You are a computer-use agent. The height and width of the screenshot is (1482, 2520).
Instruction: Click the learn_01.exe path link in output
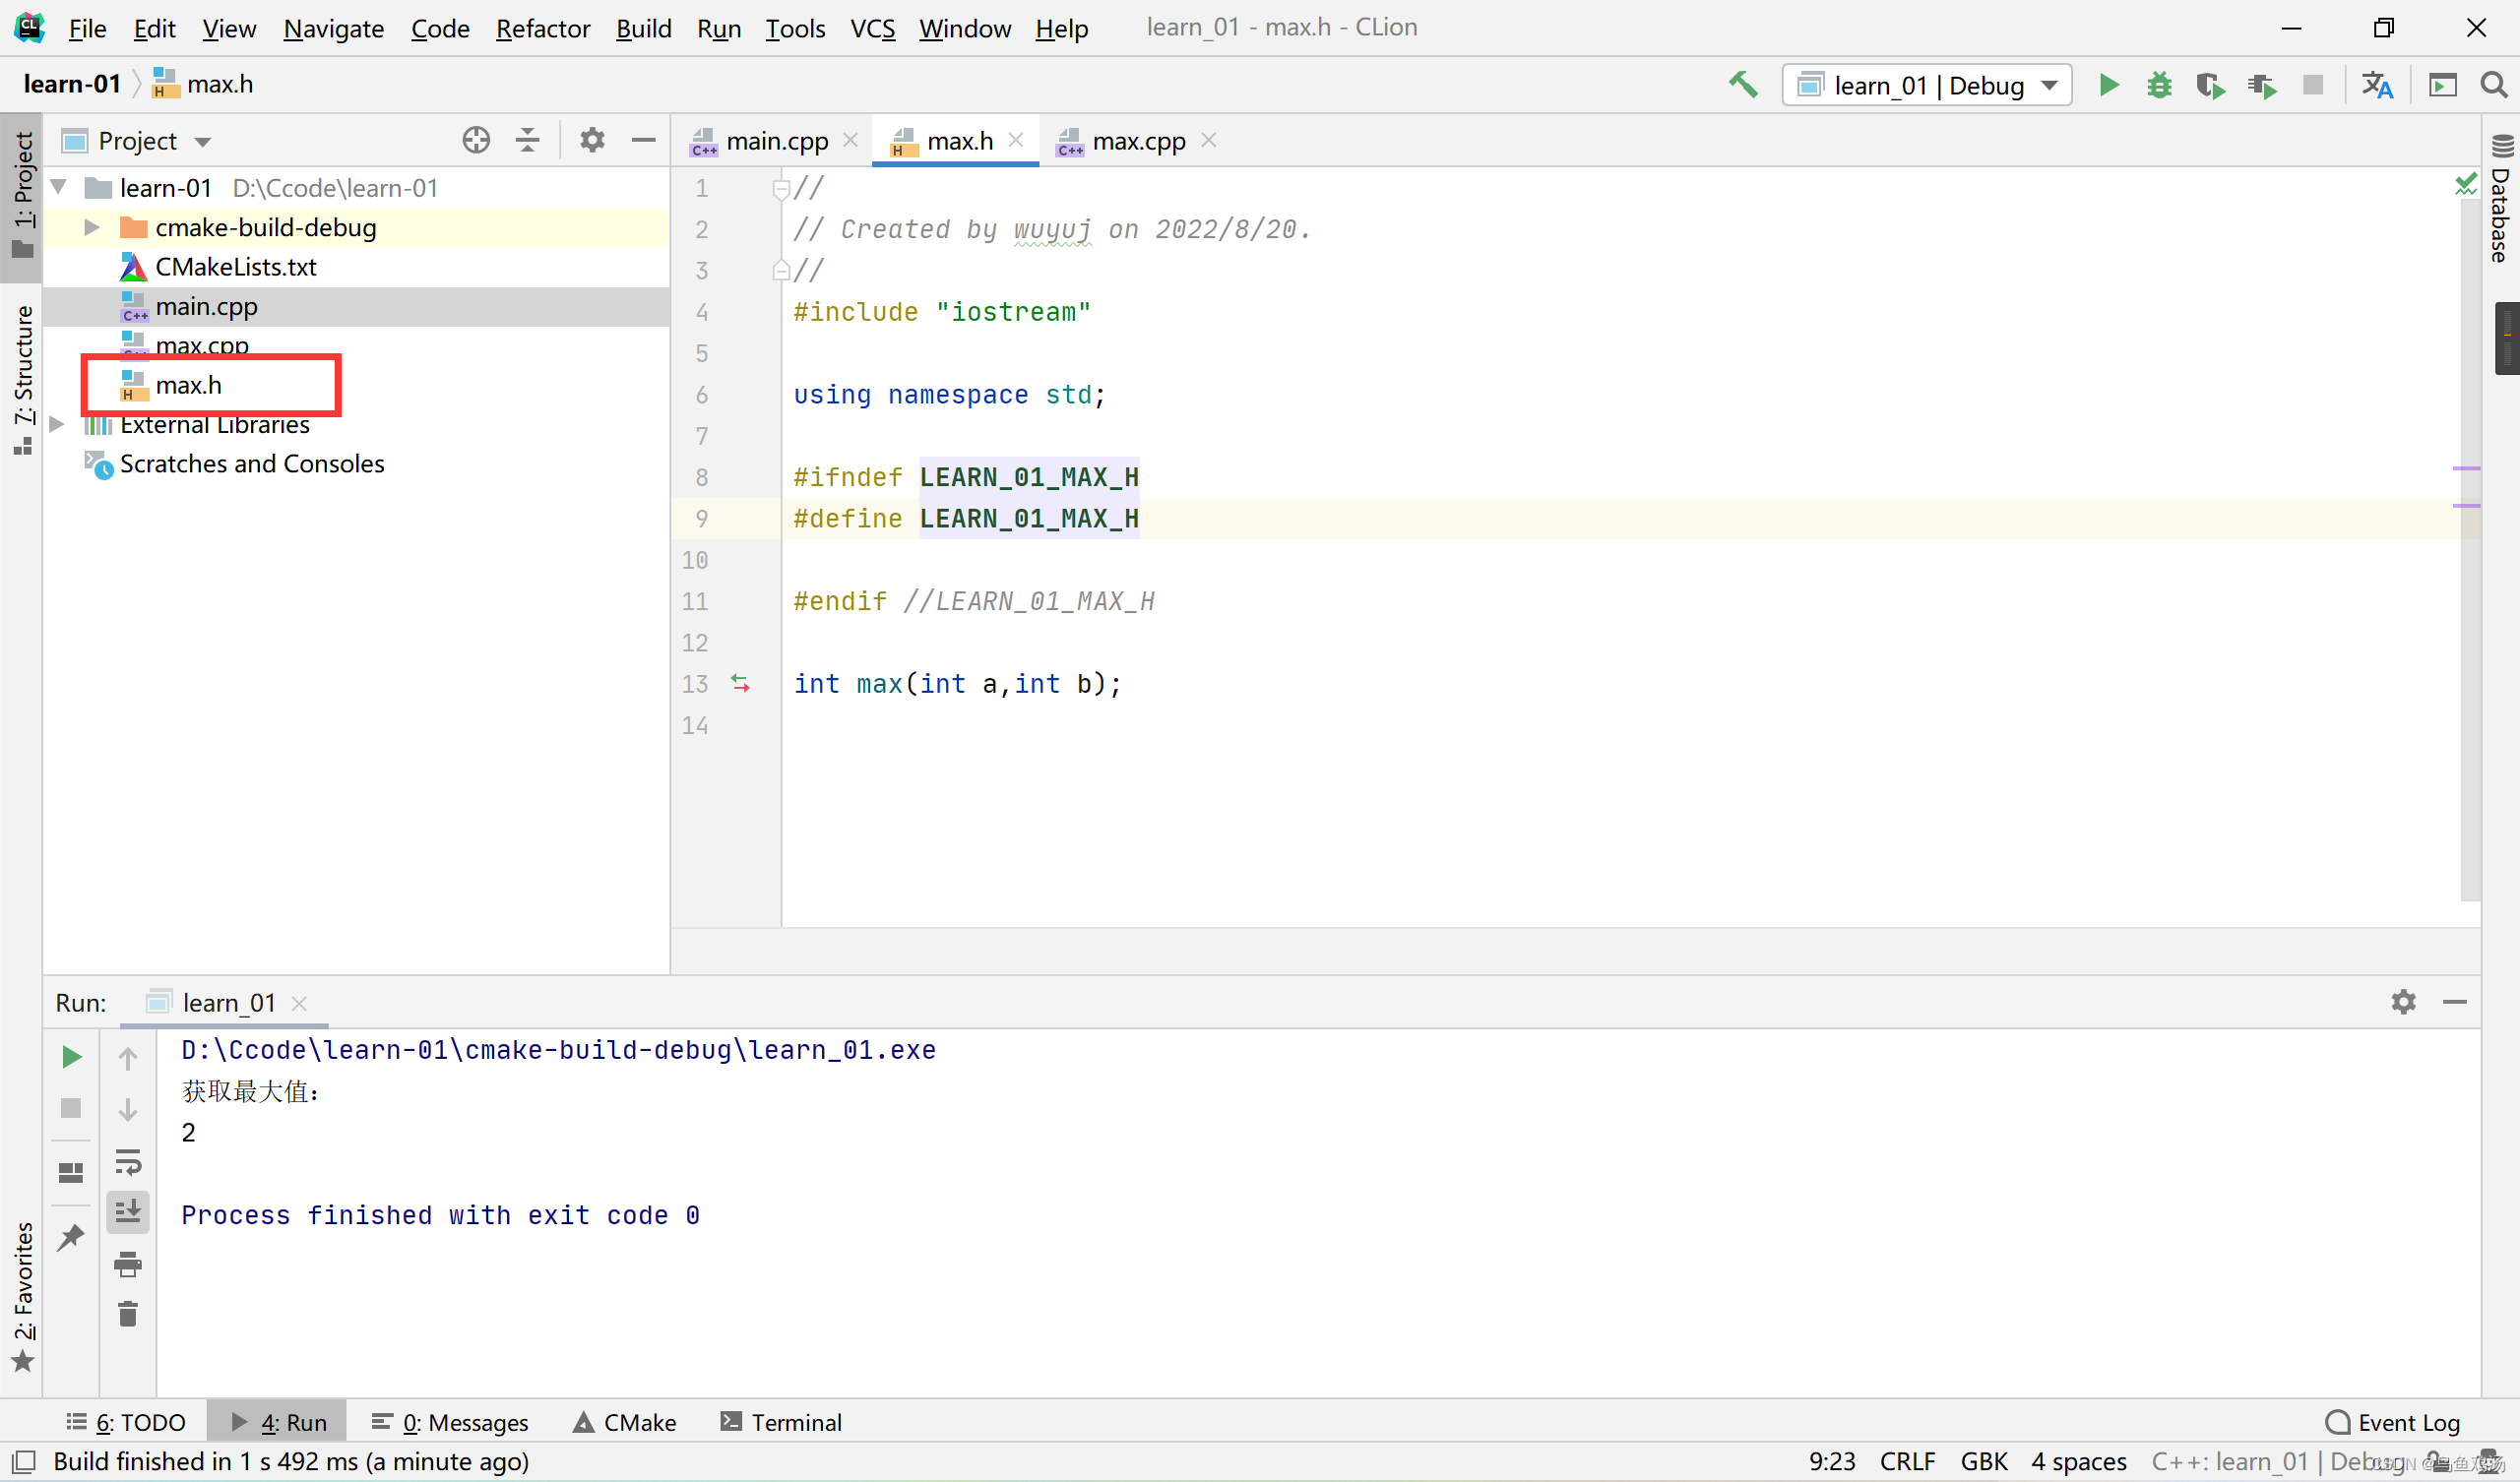(x=558, y=1049)
